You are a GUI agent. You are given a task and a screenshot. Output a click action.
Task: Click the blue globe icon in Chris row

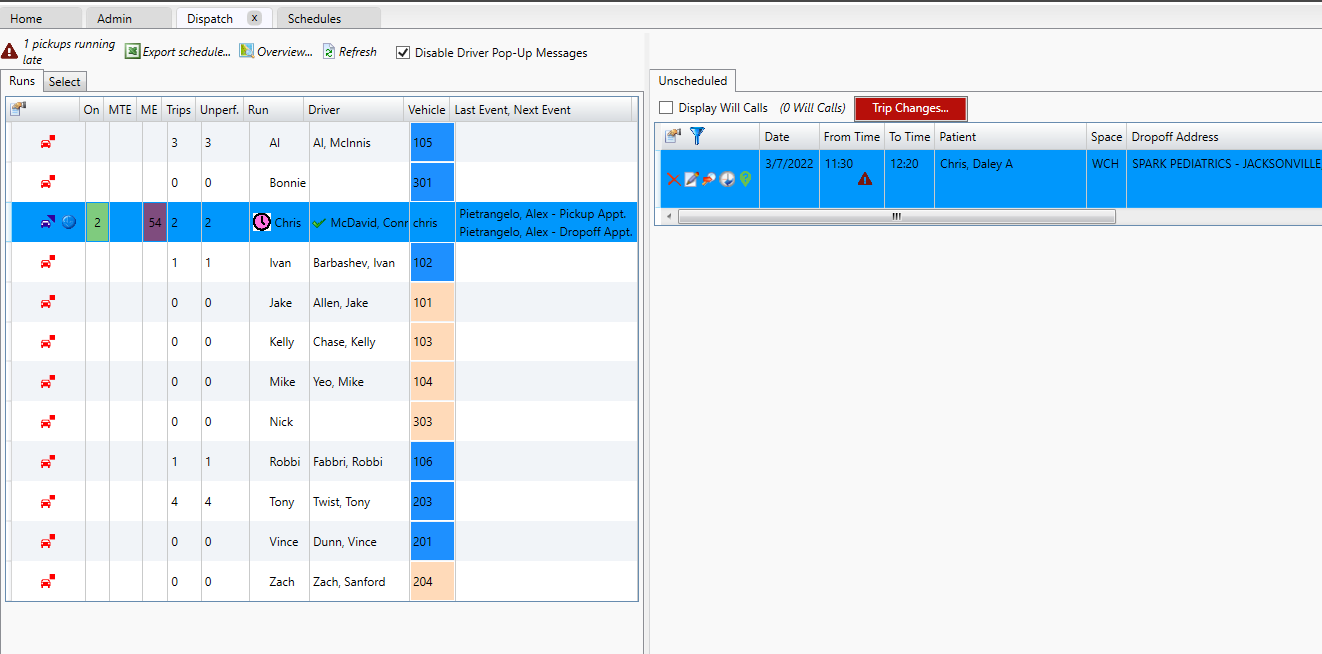tap(69, 222)
